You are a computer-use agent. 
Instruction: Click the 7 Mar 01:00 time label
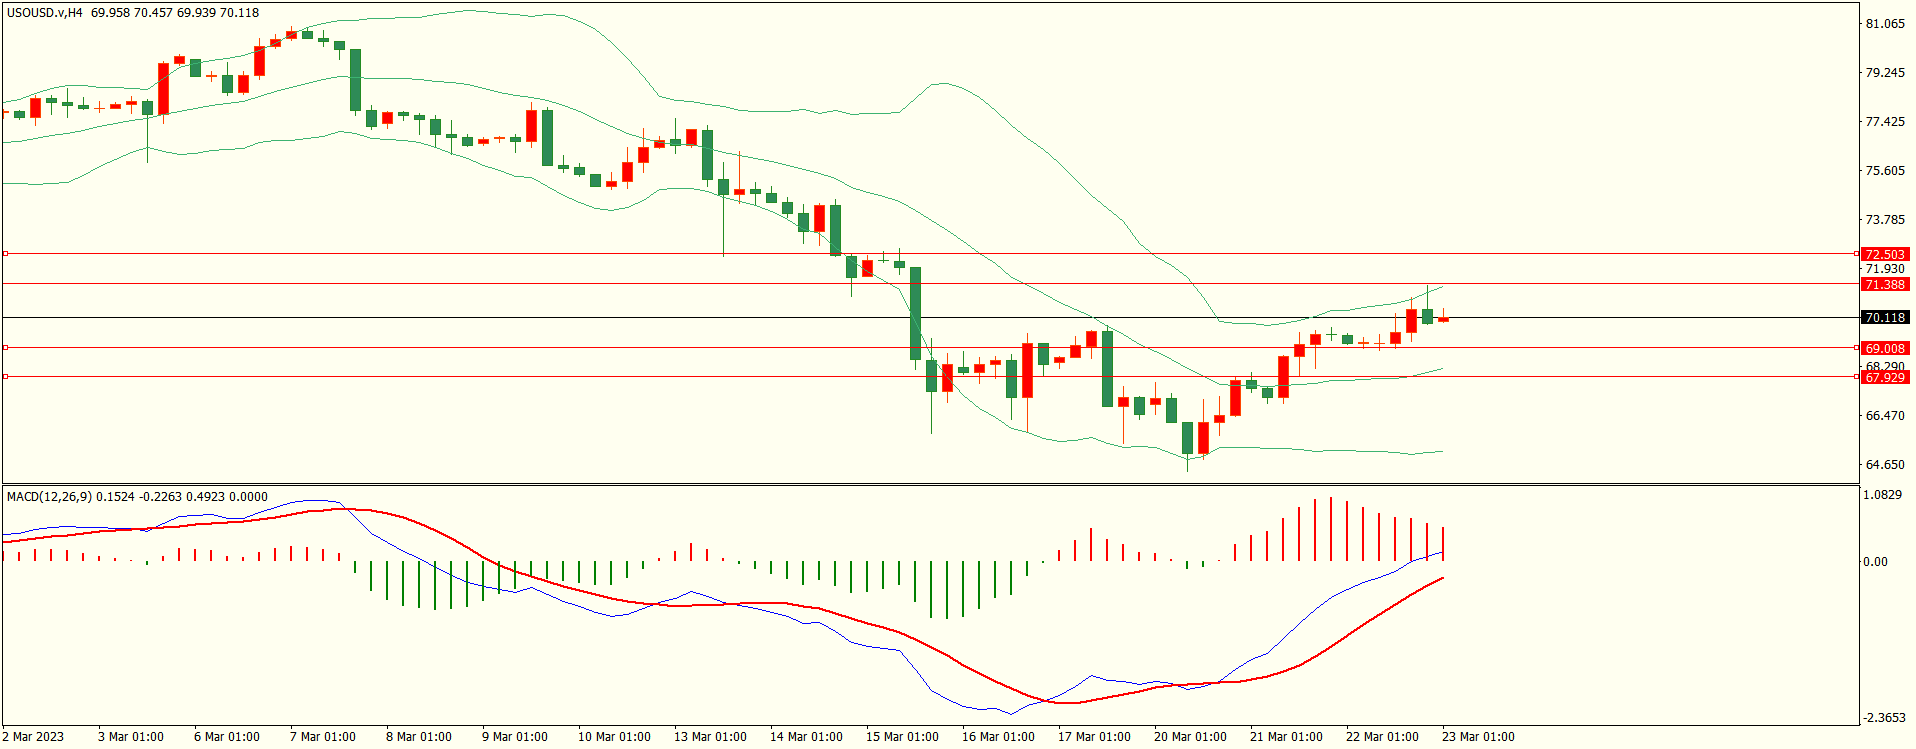(x=323, y=737)
